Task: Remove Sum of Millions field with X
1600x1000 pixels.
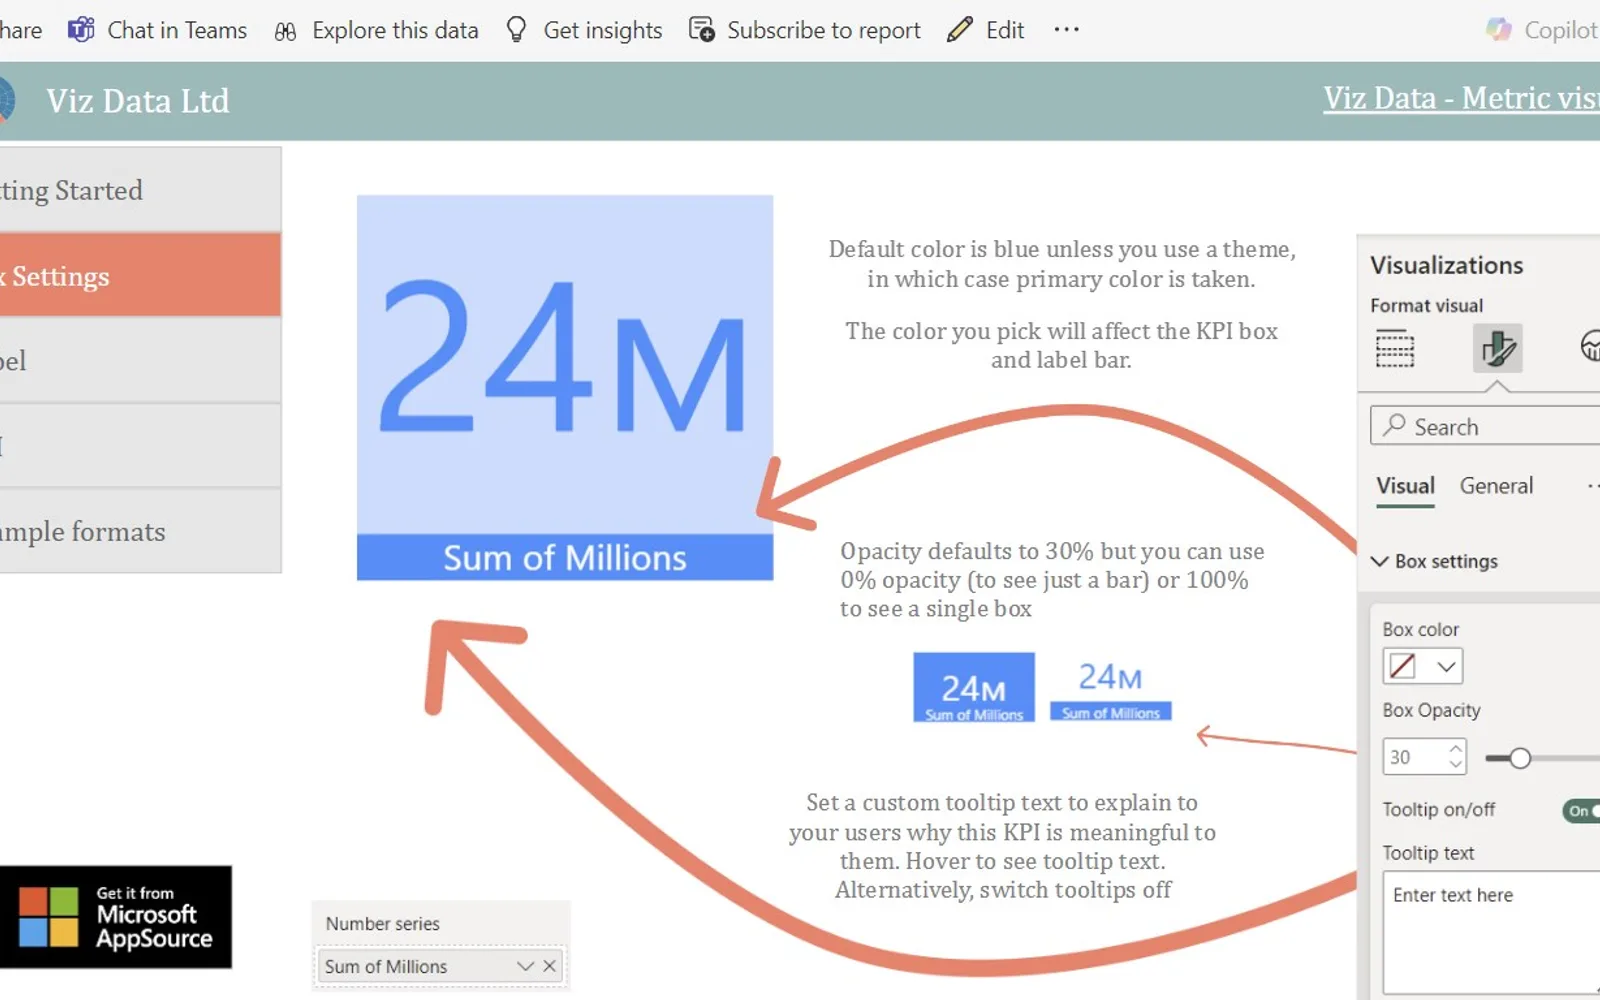Action: click(x=549, y=966)
